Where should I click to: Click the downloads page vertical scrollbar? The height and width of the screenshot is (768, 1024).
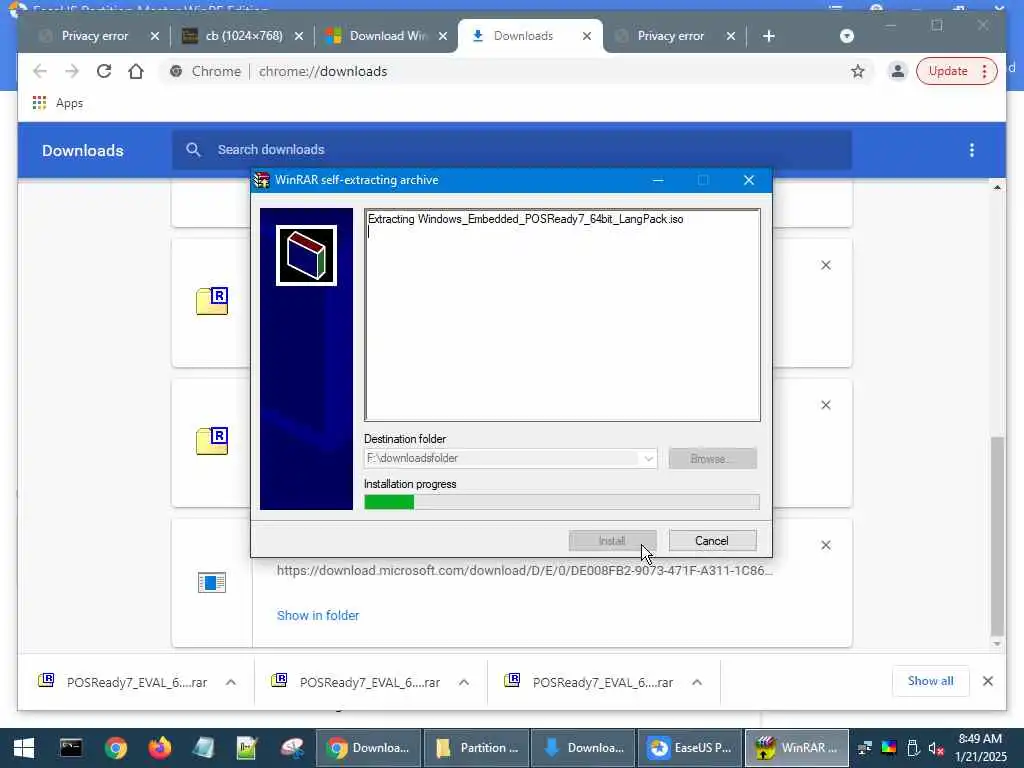[x=997, y=536]
